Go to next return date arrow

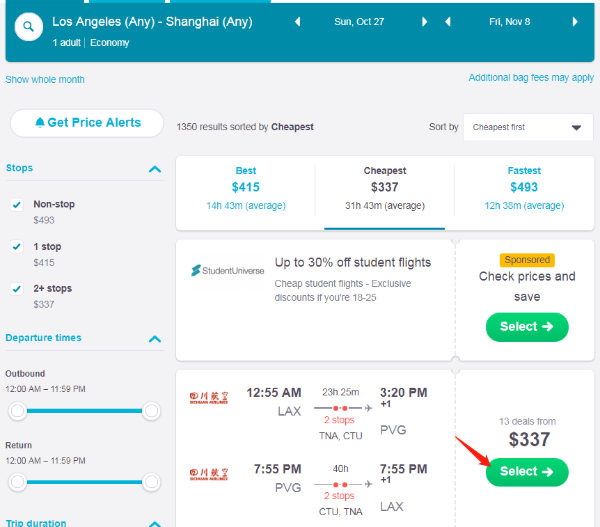coord(575,21)
